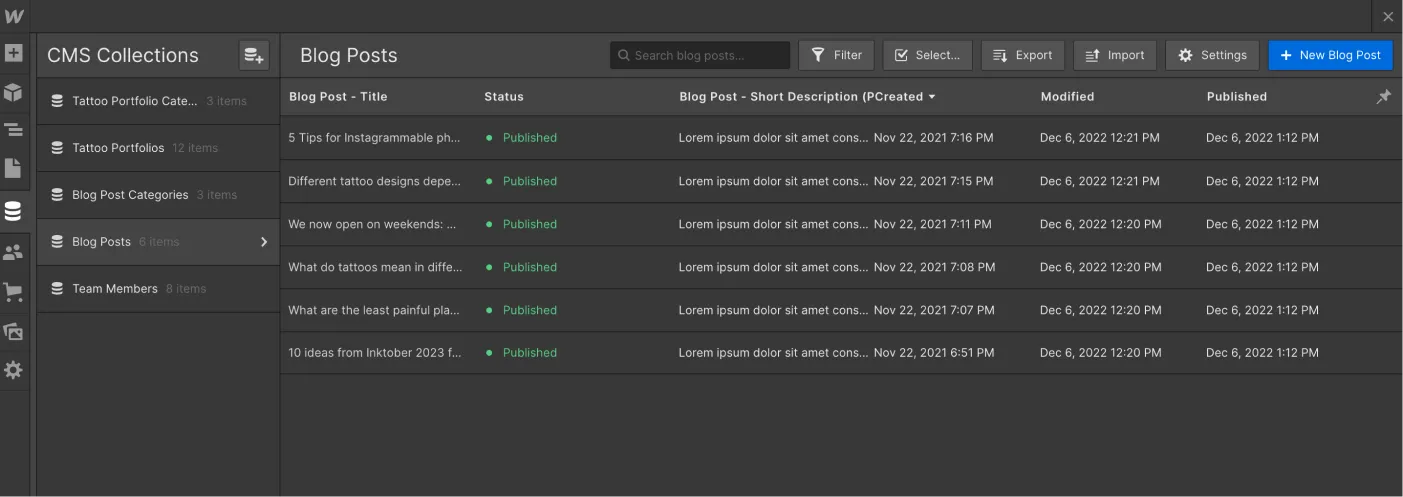This screenshot has height=497, width=1403.
Task: Sort by Blog Post - Short Description column
Action: 775,97
